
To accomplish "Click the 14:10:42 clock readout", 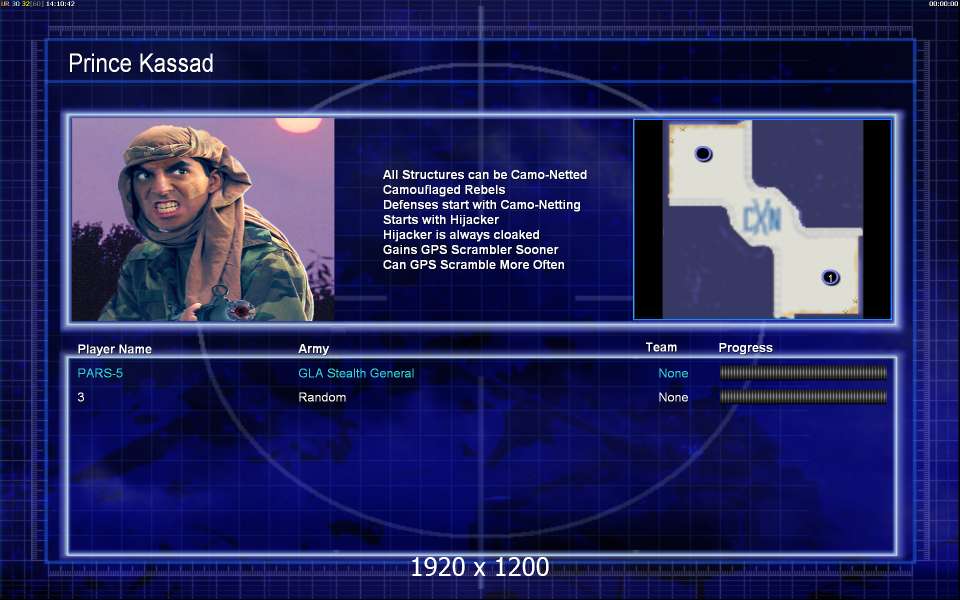I will (x=60, y=4).
